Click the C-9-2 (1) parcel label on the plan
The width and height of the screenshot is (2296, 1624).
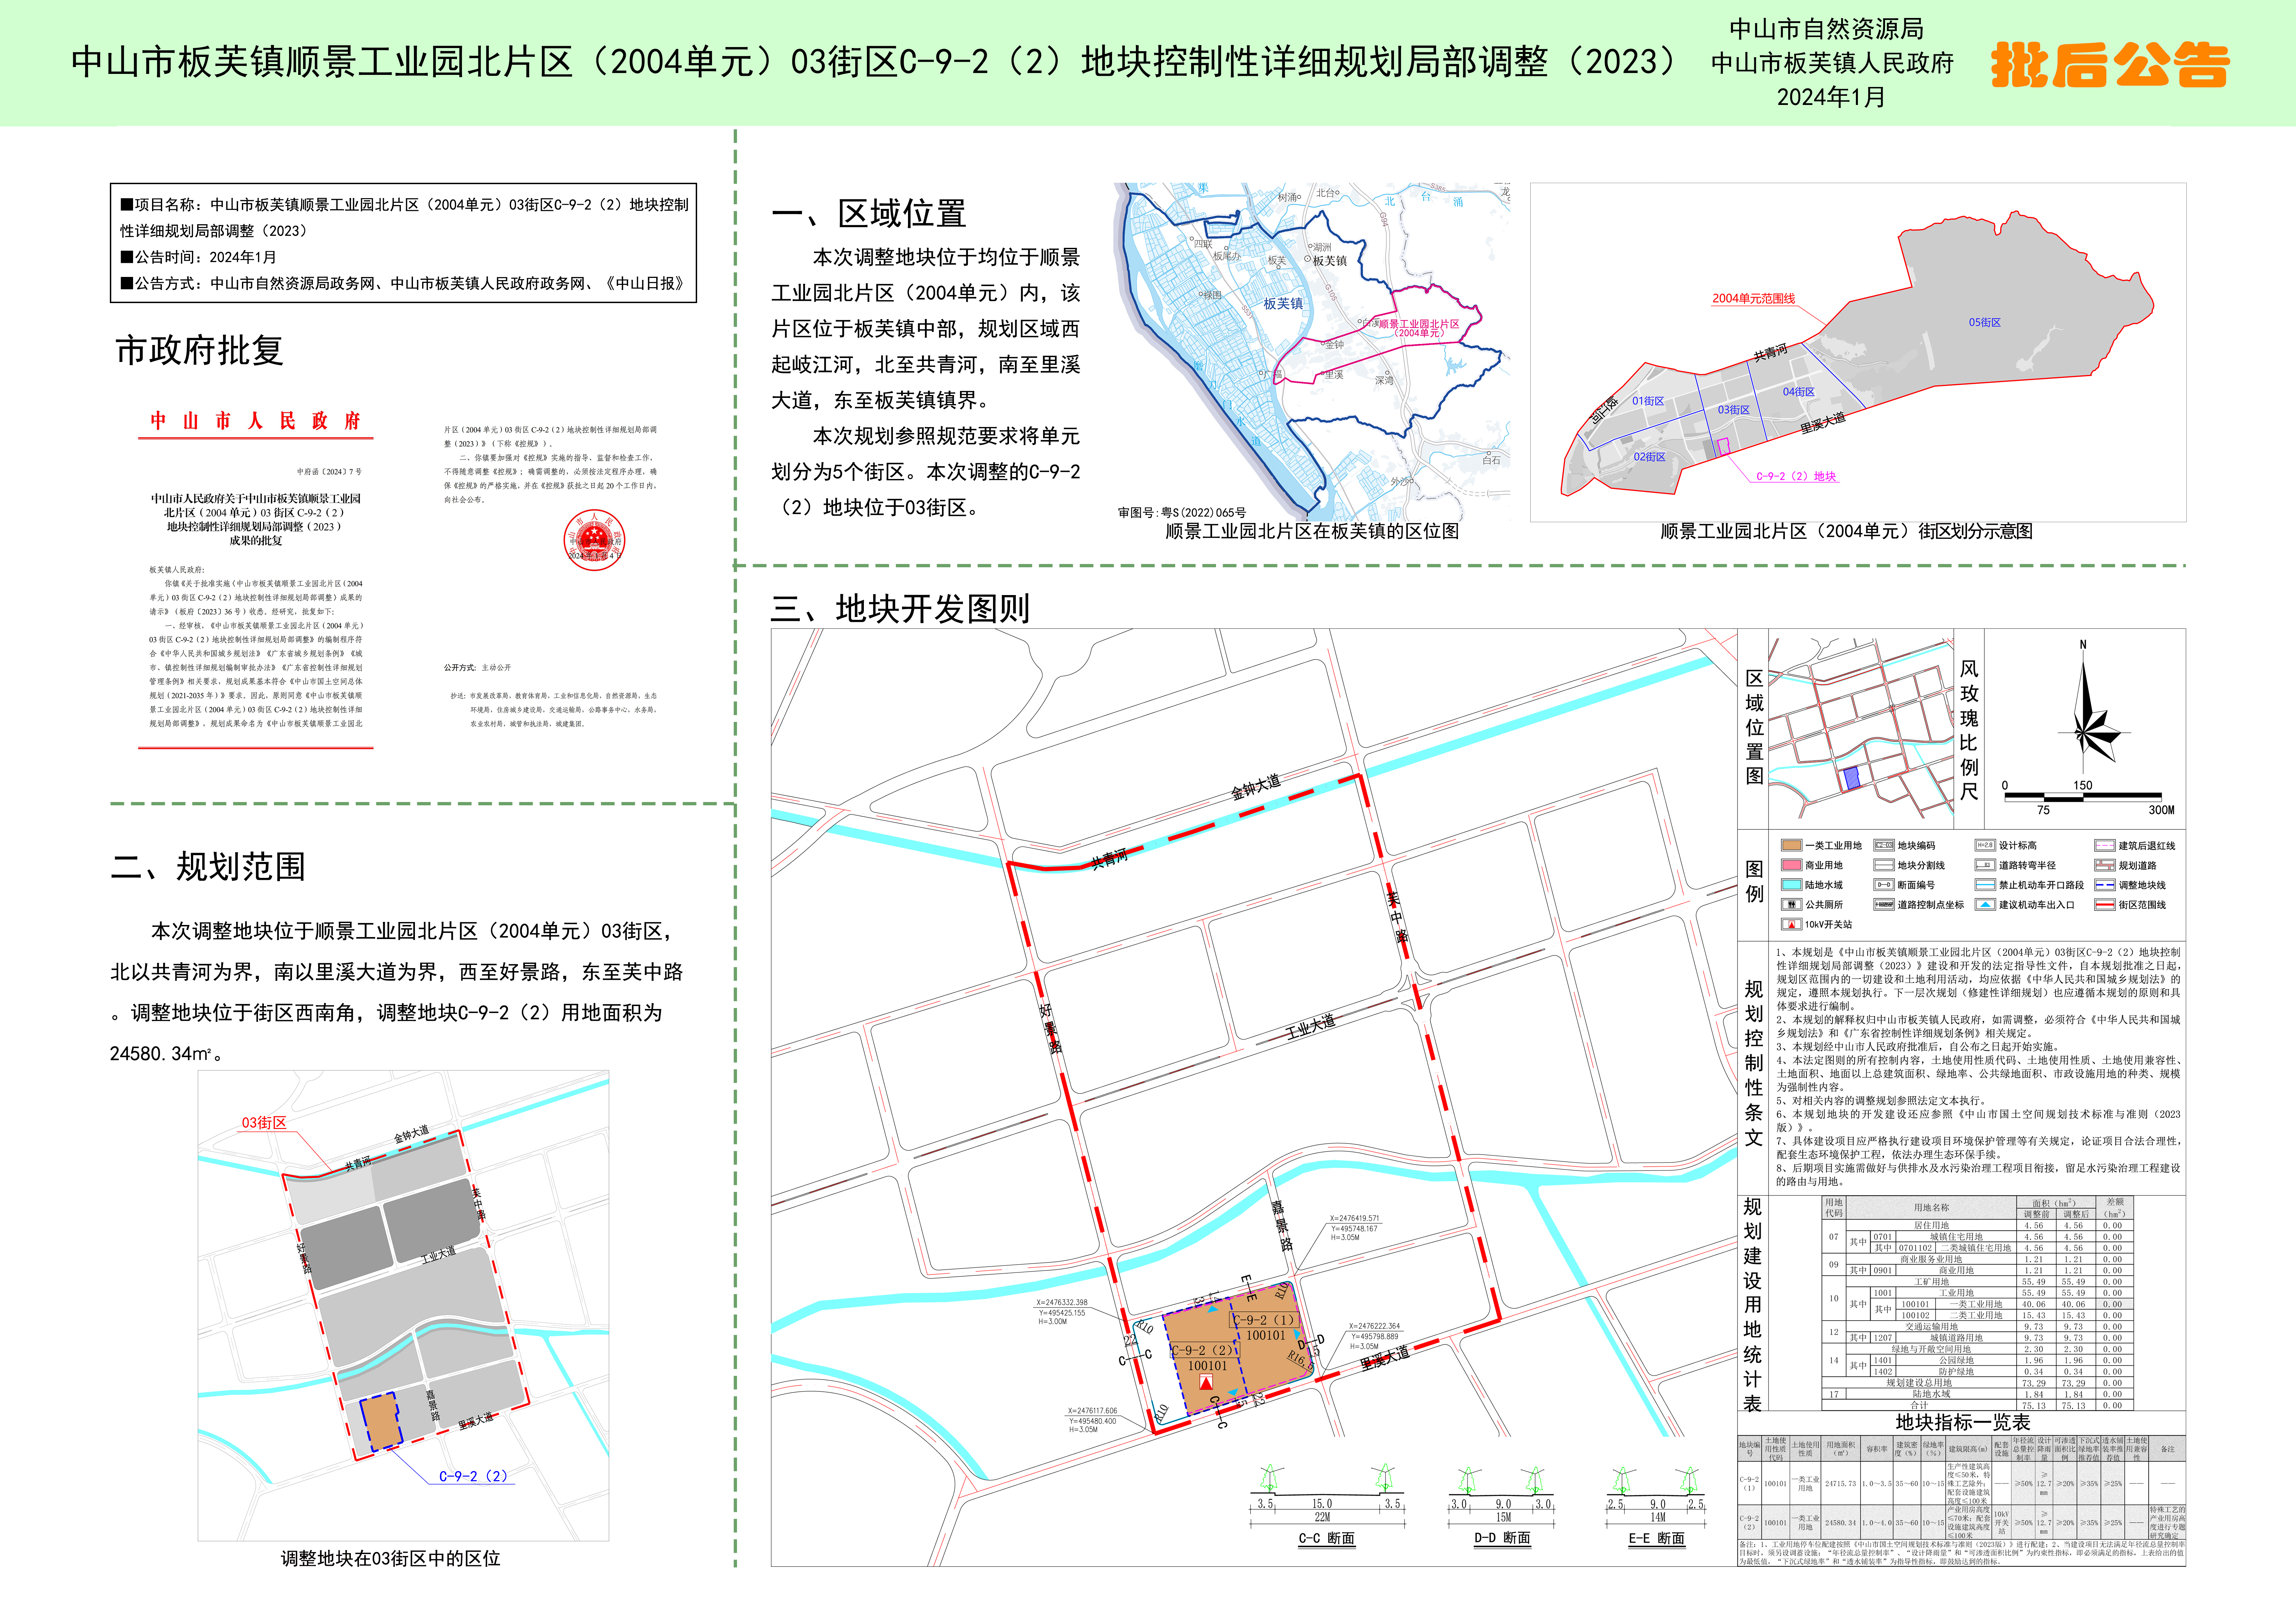pos(1264,1320)
